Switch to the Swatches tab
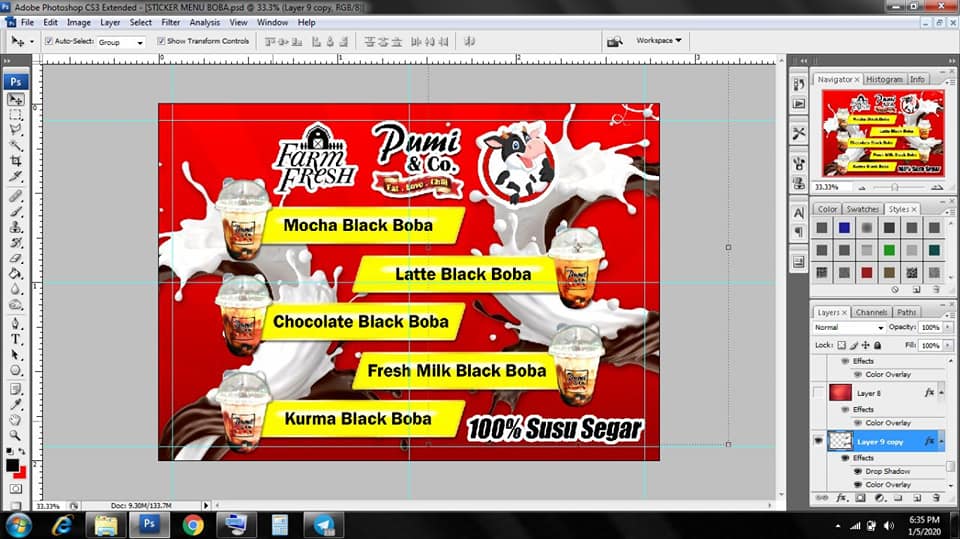This screenshot has height=539, width=960. click(862, 209)
